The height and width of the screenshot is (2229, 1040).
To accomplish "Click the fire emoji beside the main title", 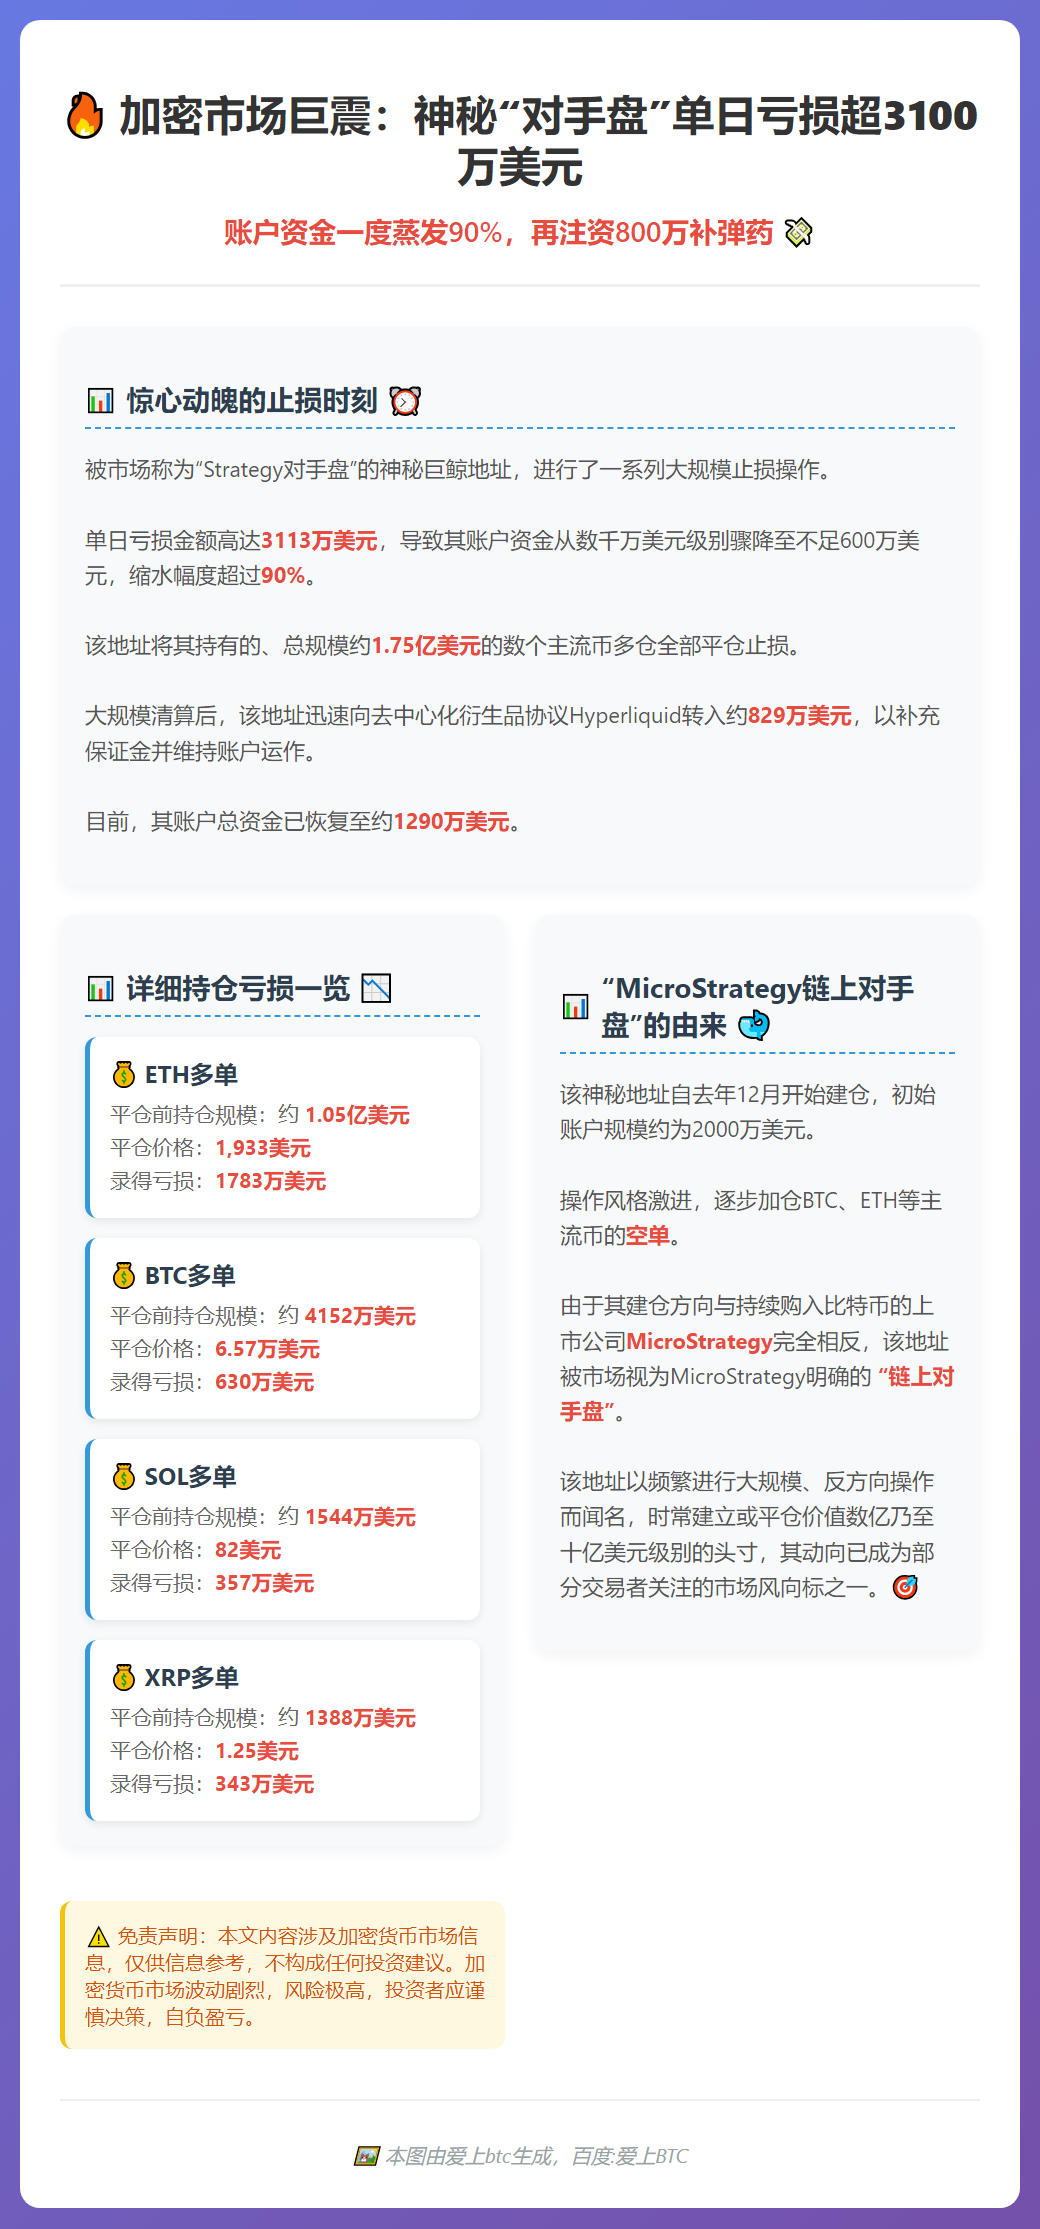I will [85, 116].
